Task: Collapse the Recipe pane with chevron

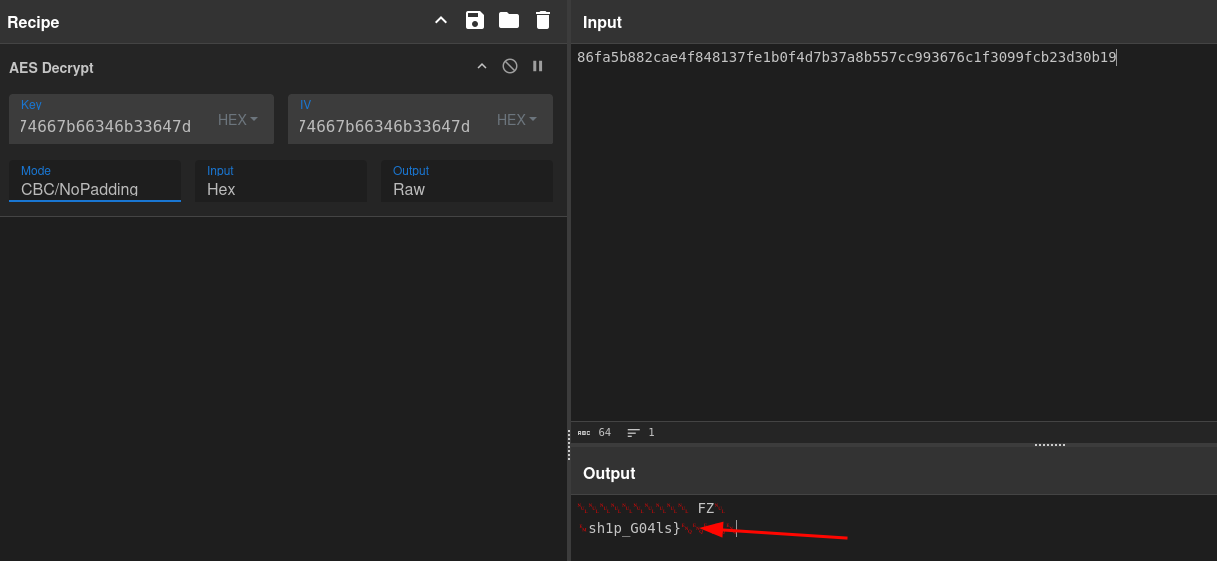Action: [441, 21]
